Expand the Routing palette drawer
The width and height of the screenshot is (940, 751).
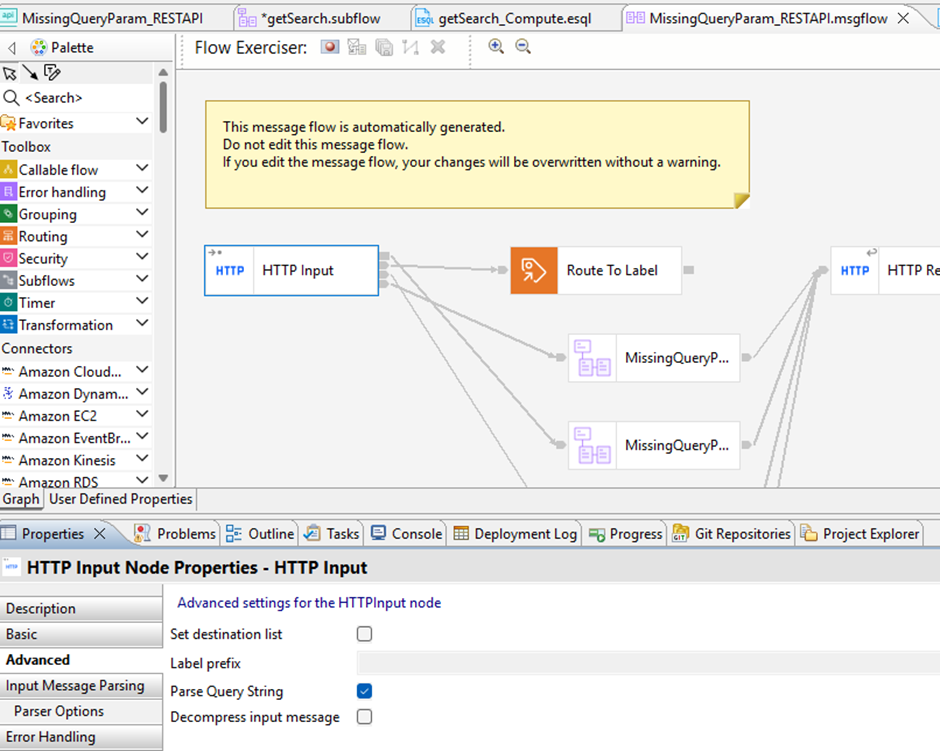coord(142,236)
